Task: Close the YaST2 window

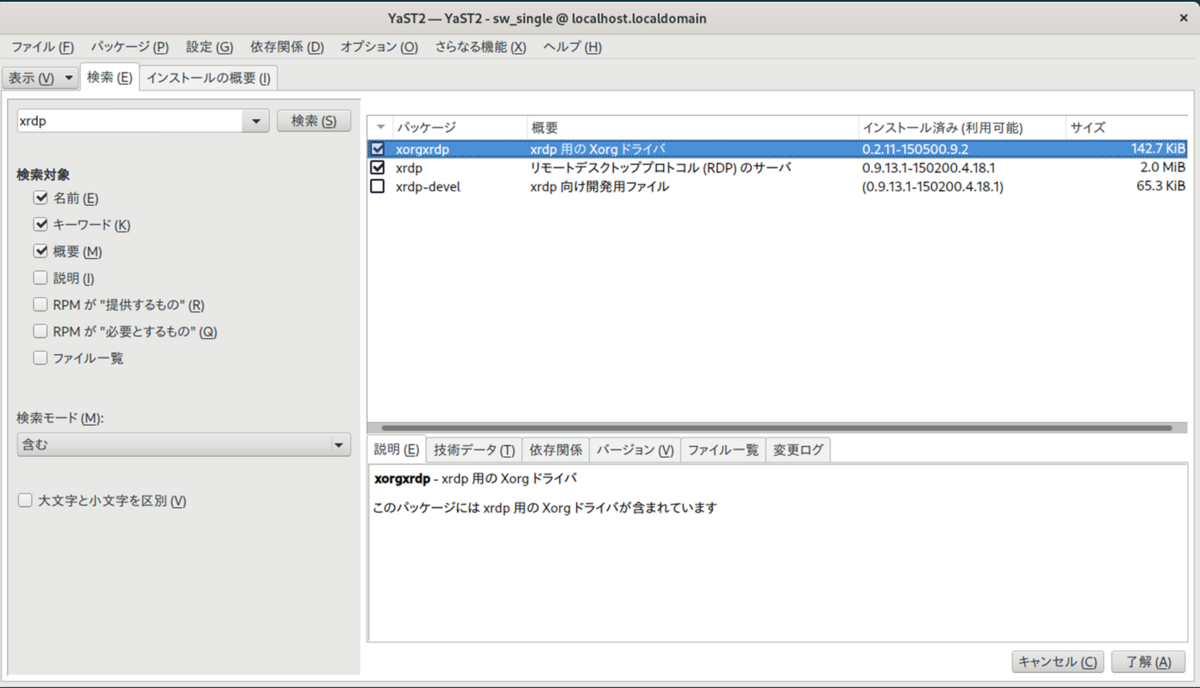Action: pos(1183,16)
